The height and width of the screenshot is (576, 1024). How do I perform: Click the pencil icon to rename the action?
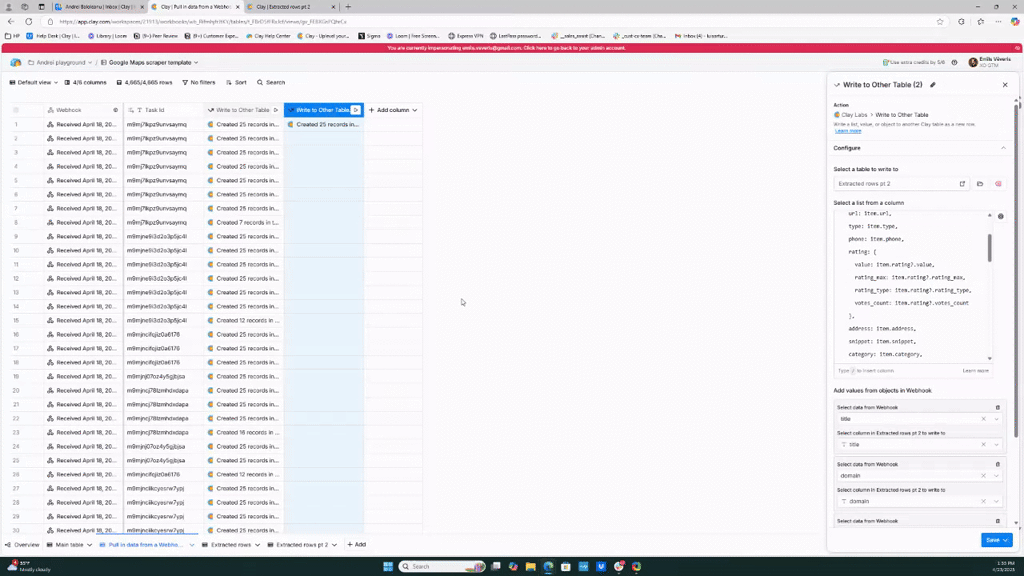pyautogui.click(x=933, y=85)
